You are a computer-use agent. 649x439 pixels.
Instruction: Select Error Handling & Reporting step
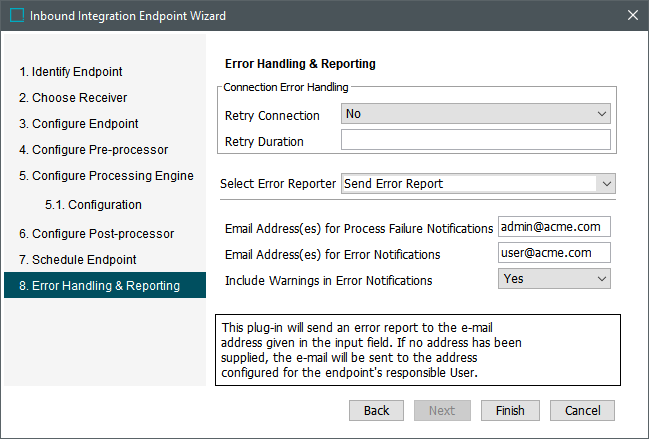click(99, 286)
